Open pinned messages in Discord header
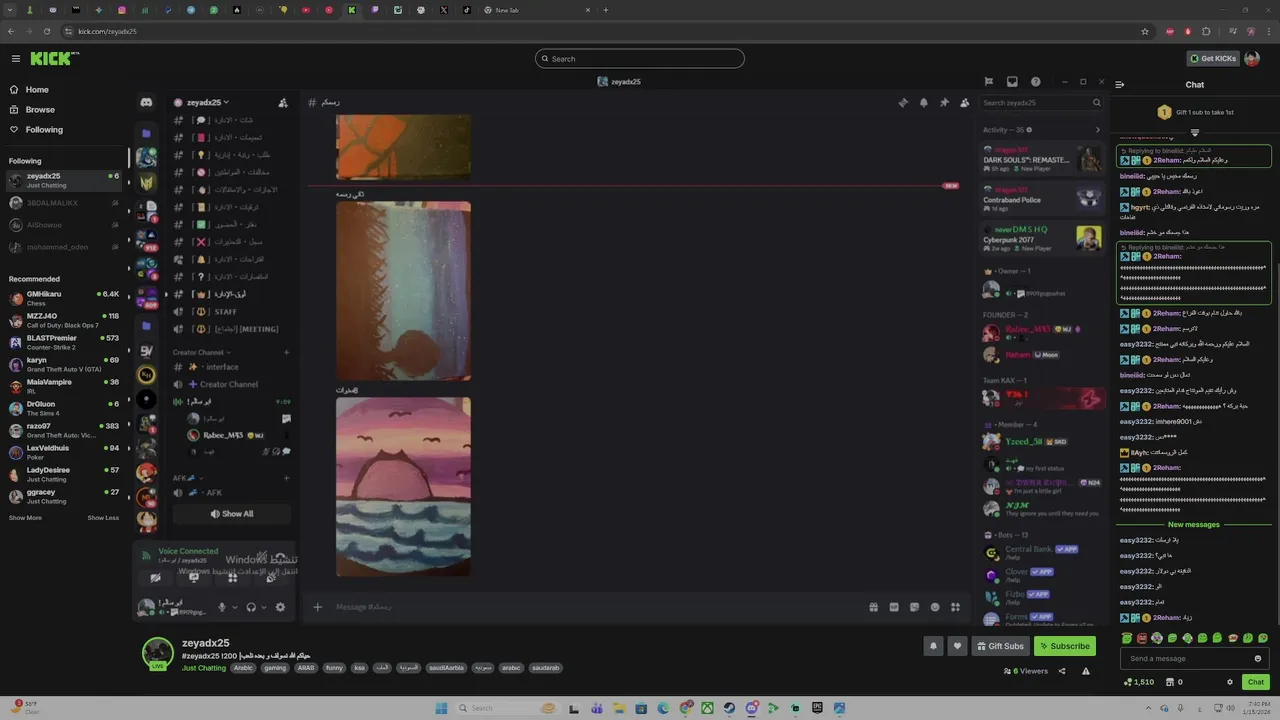 point(944,102)
